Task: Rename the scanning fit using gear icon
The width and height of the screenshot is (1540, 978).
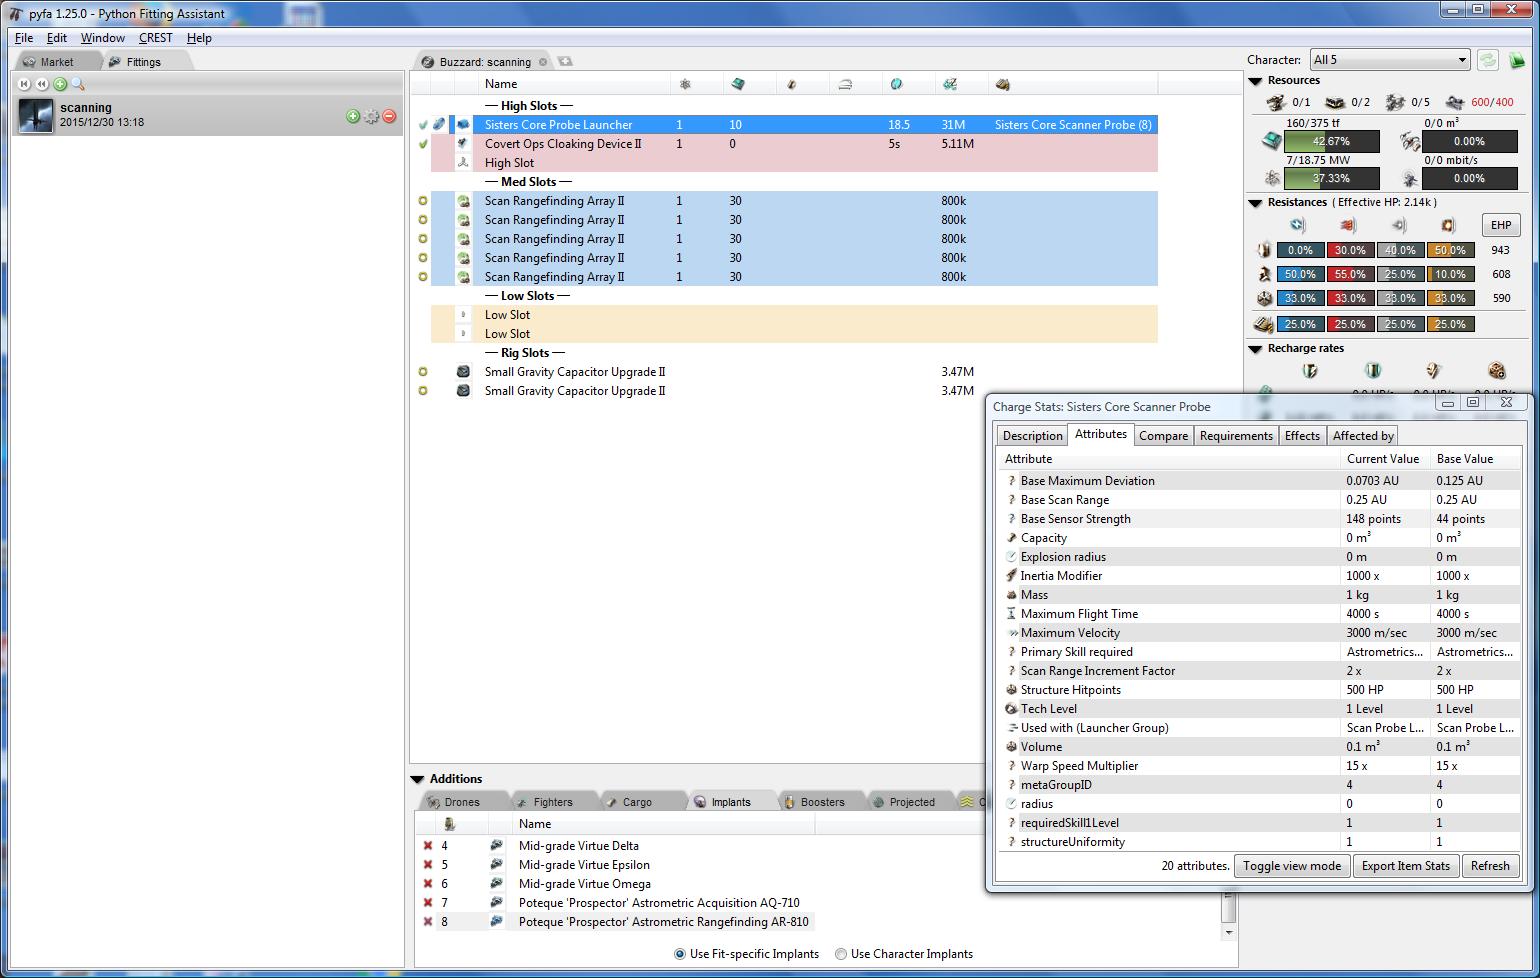Action: (371, 116)
